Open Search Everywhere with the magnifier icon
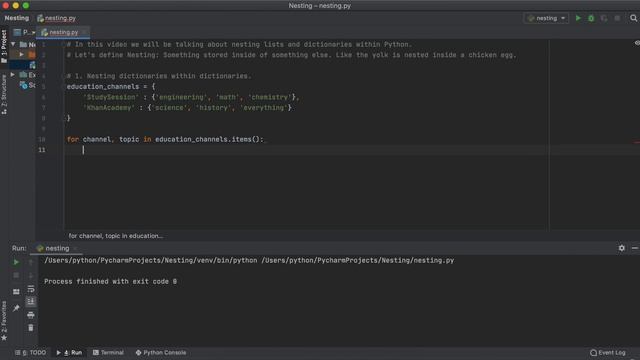 pyautogui.click(x=633, y=18)
